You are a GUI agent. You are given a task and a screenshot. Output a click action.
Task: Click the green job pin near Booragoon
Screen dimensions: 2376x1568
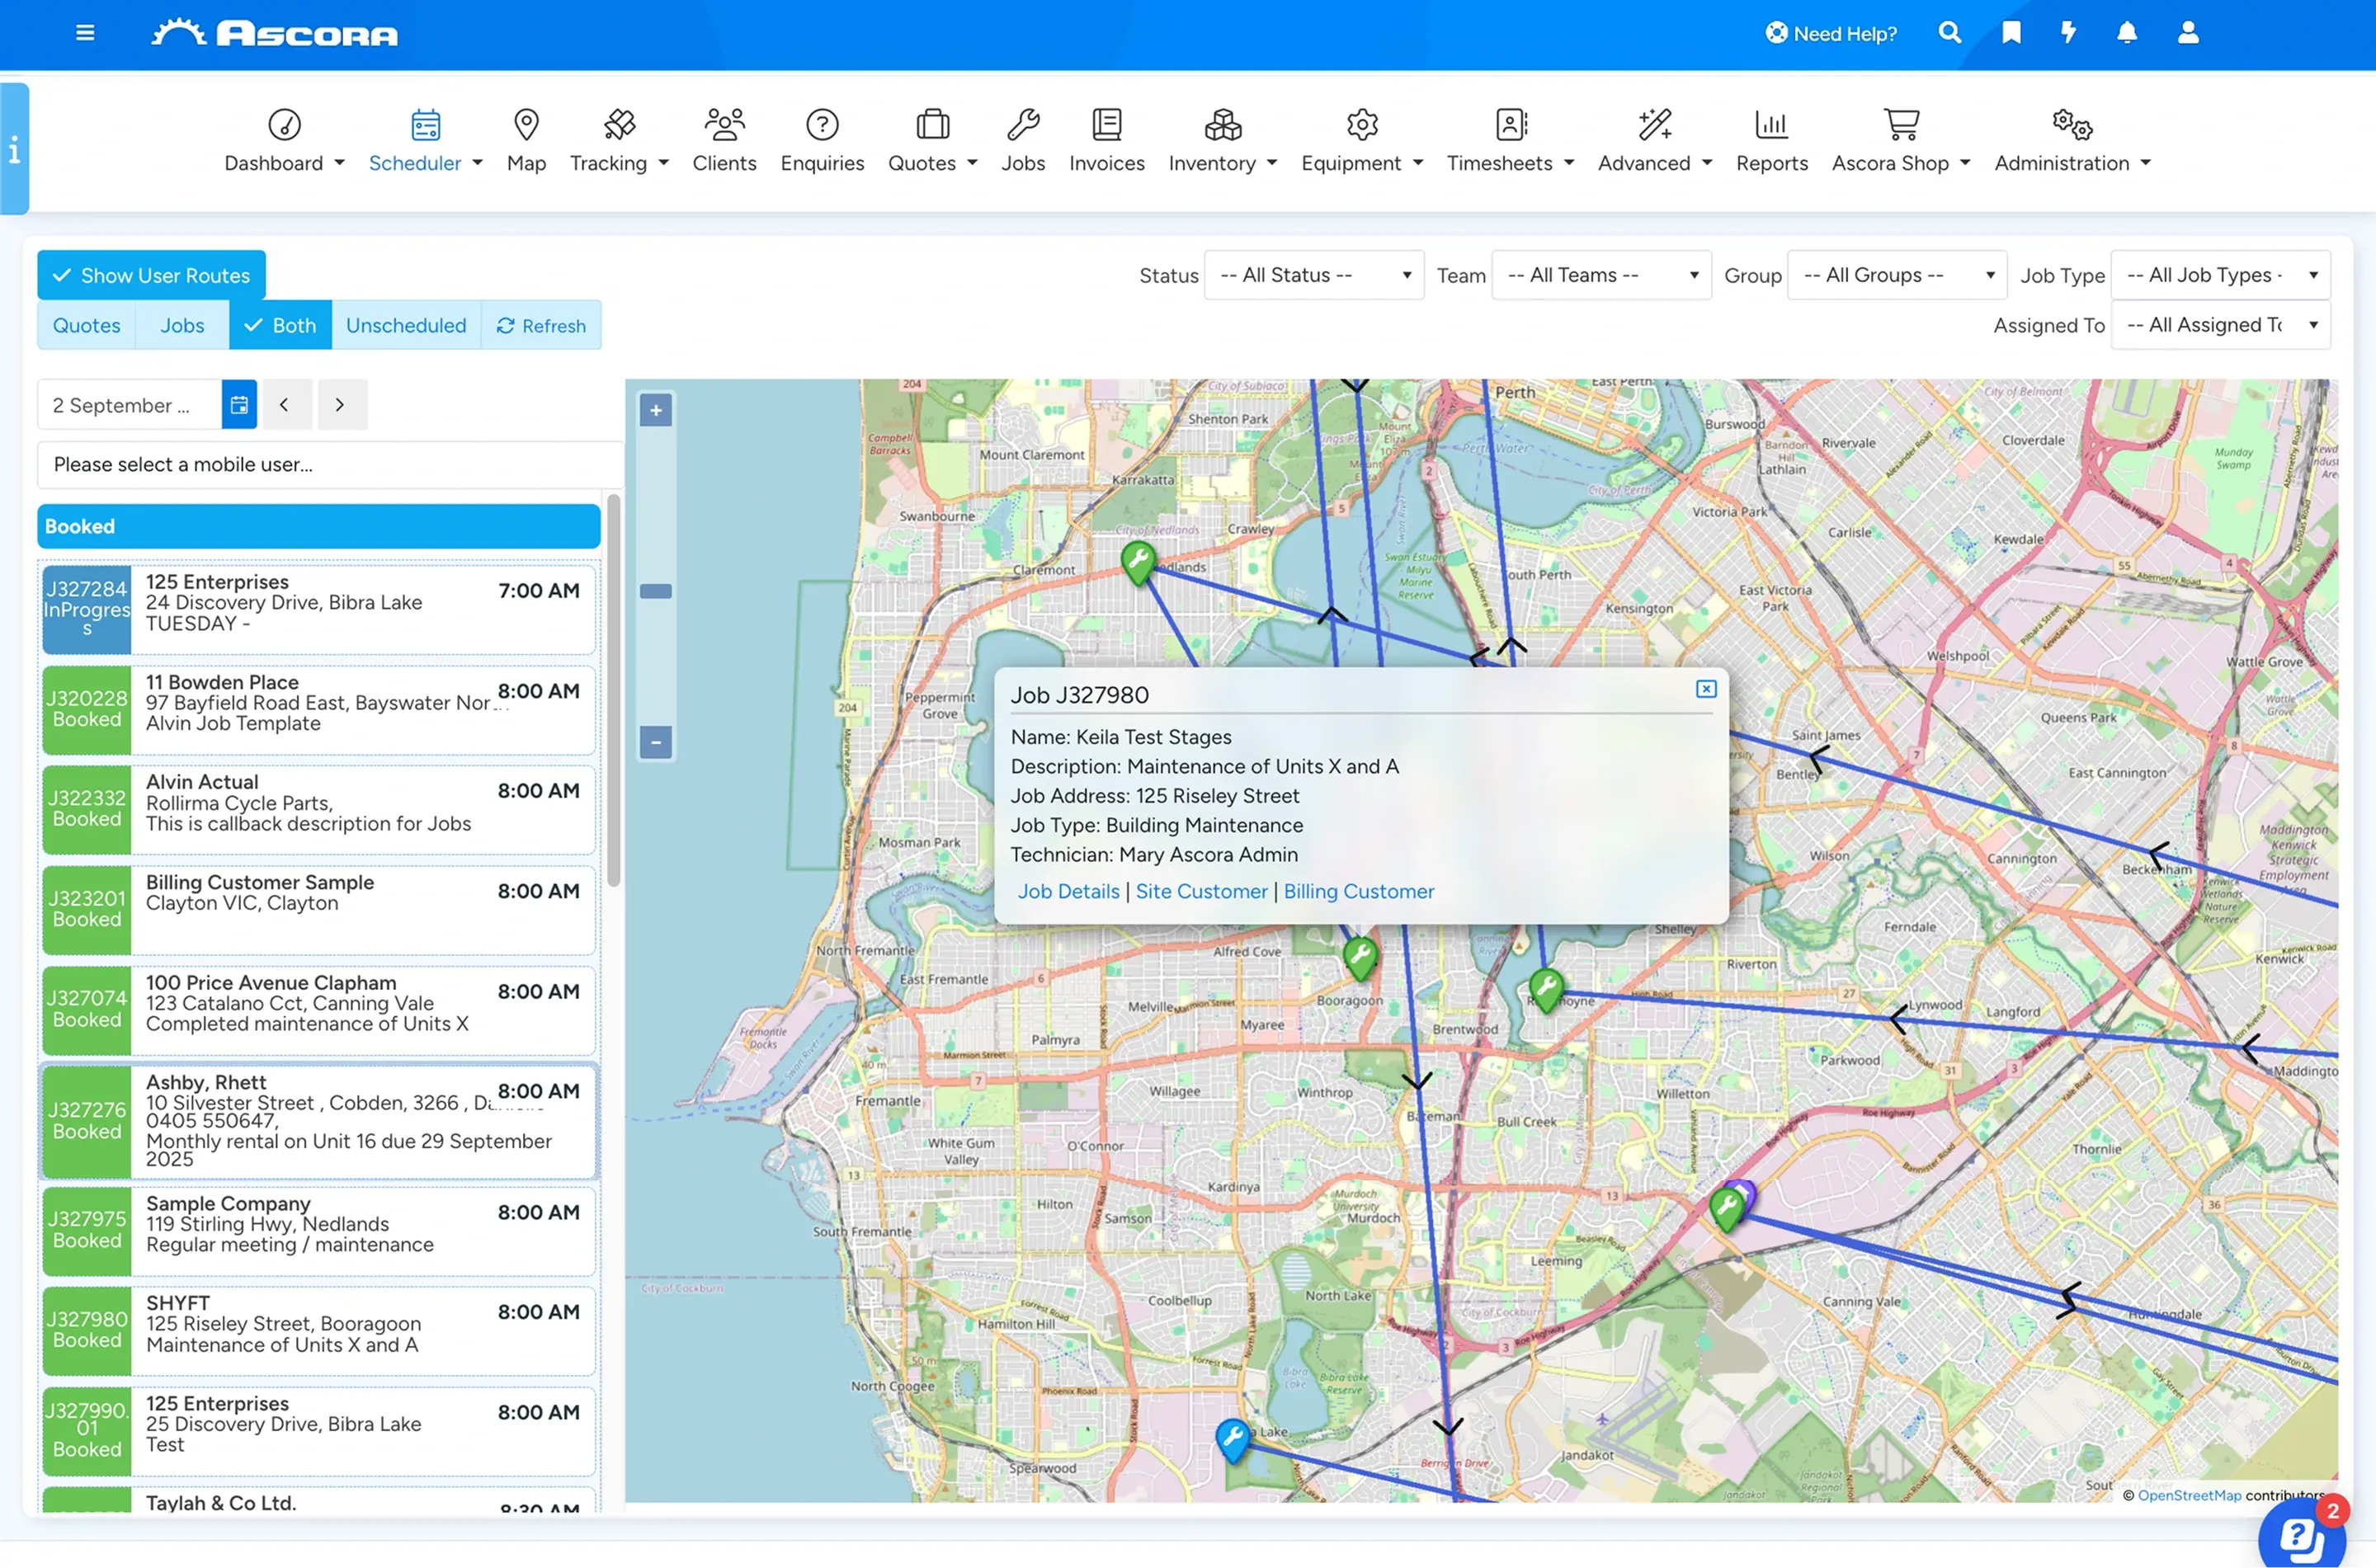pos(1359,957)
